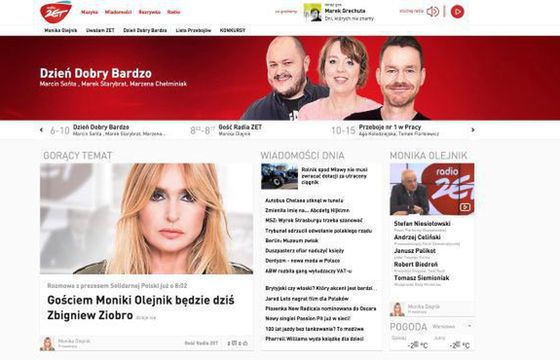Open Tomasz Siemoniak interview link
Viewport: 560px width, 360px height.
(421, 278)
